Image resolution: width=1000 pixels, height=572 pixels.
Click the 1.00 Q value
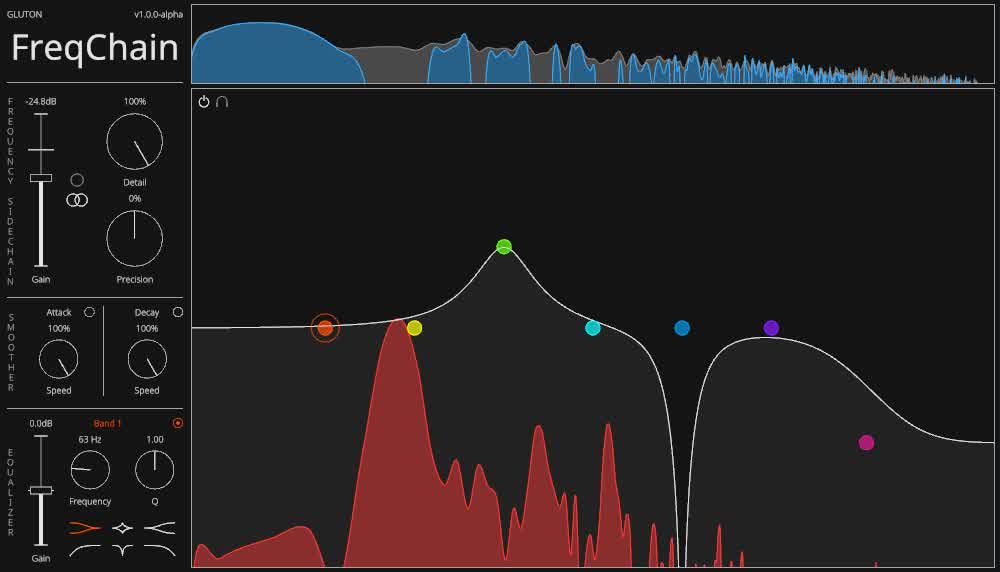pyautogui.click(x=155, y=439)
